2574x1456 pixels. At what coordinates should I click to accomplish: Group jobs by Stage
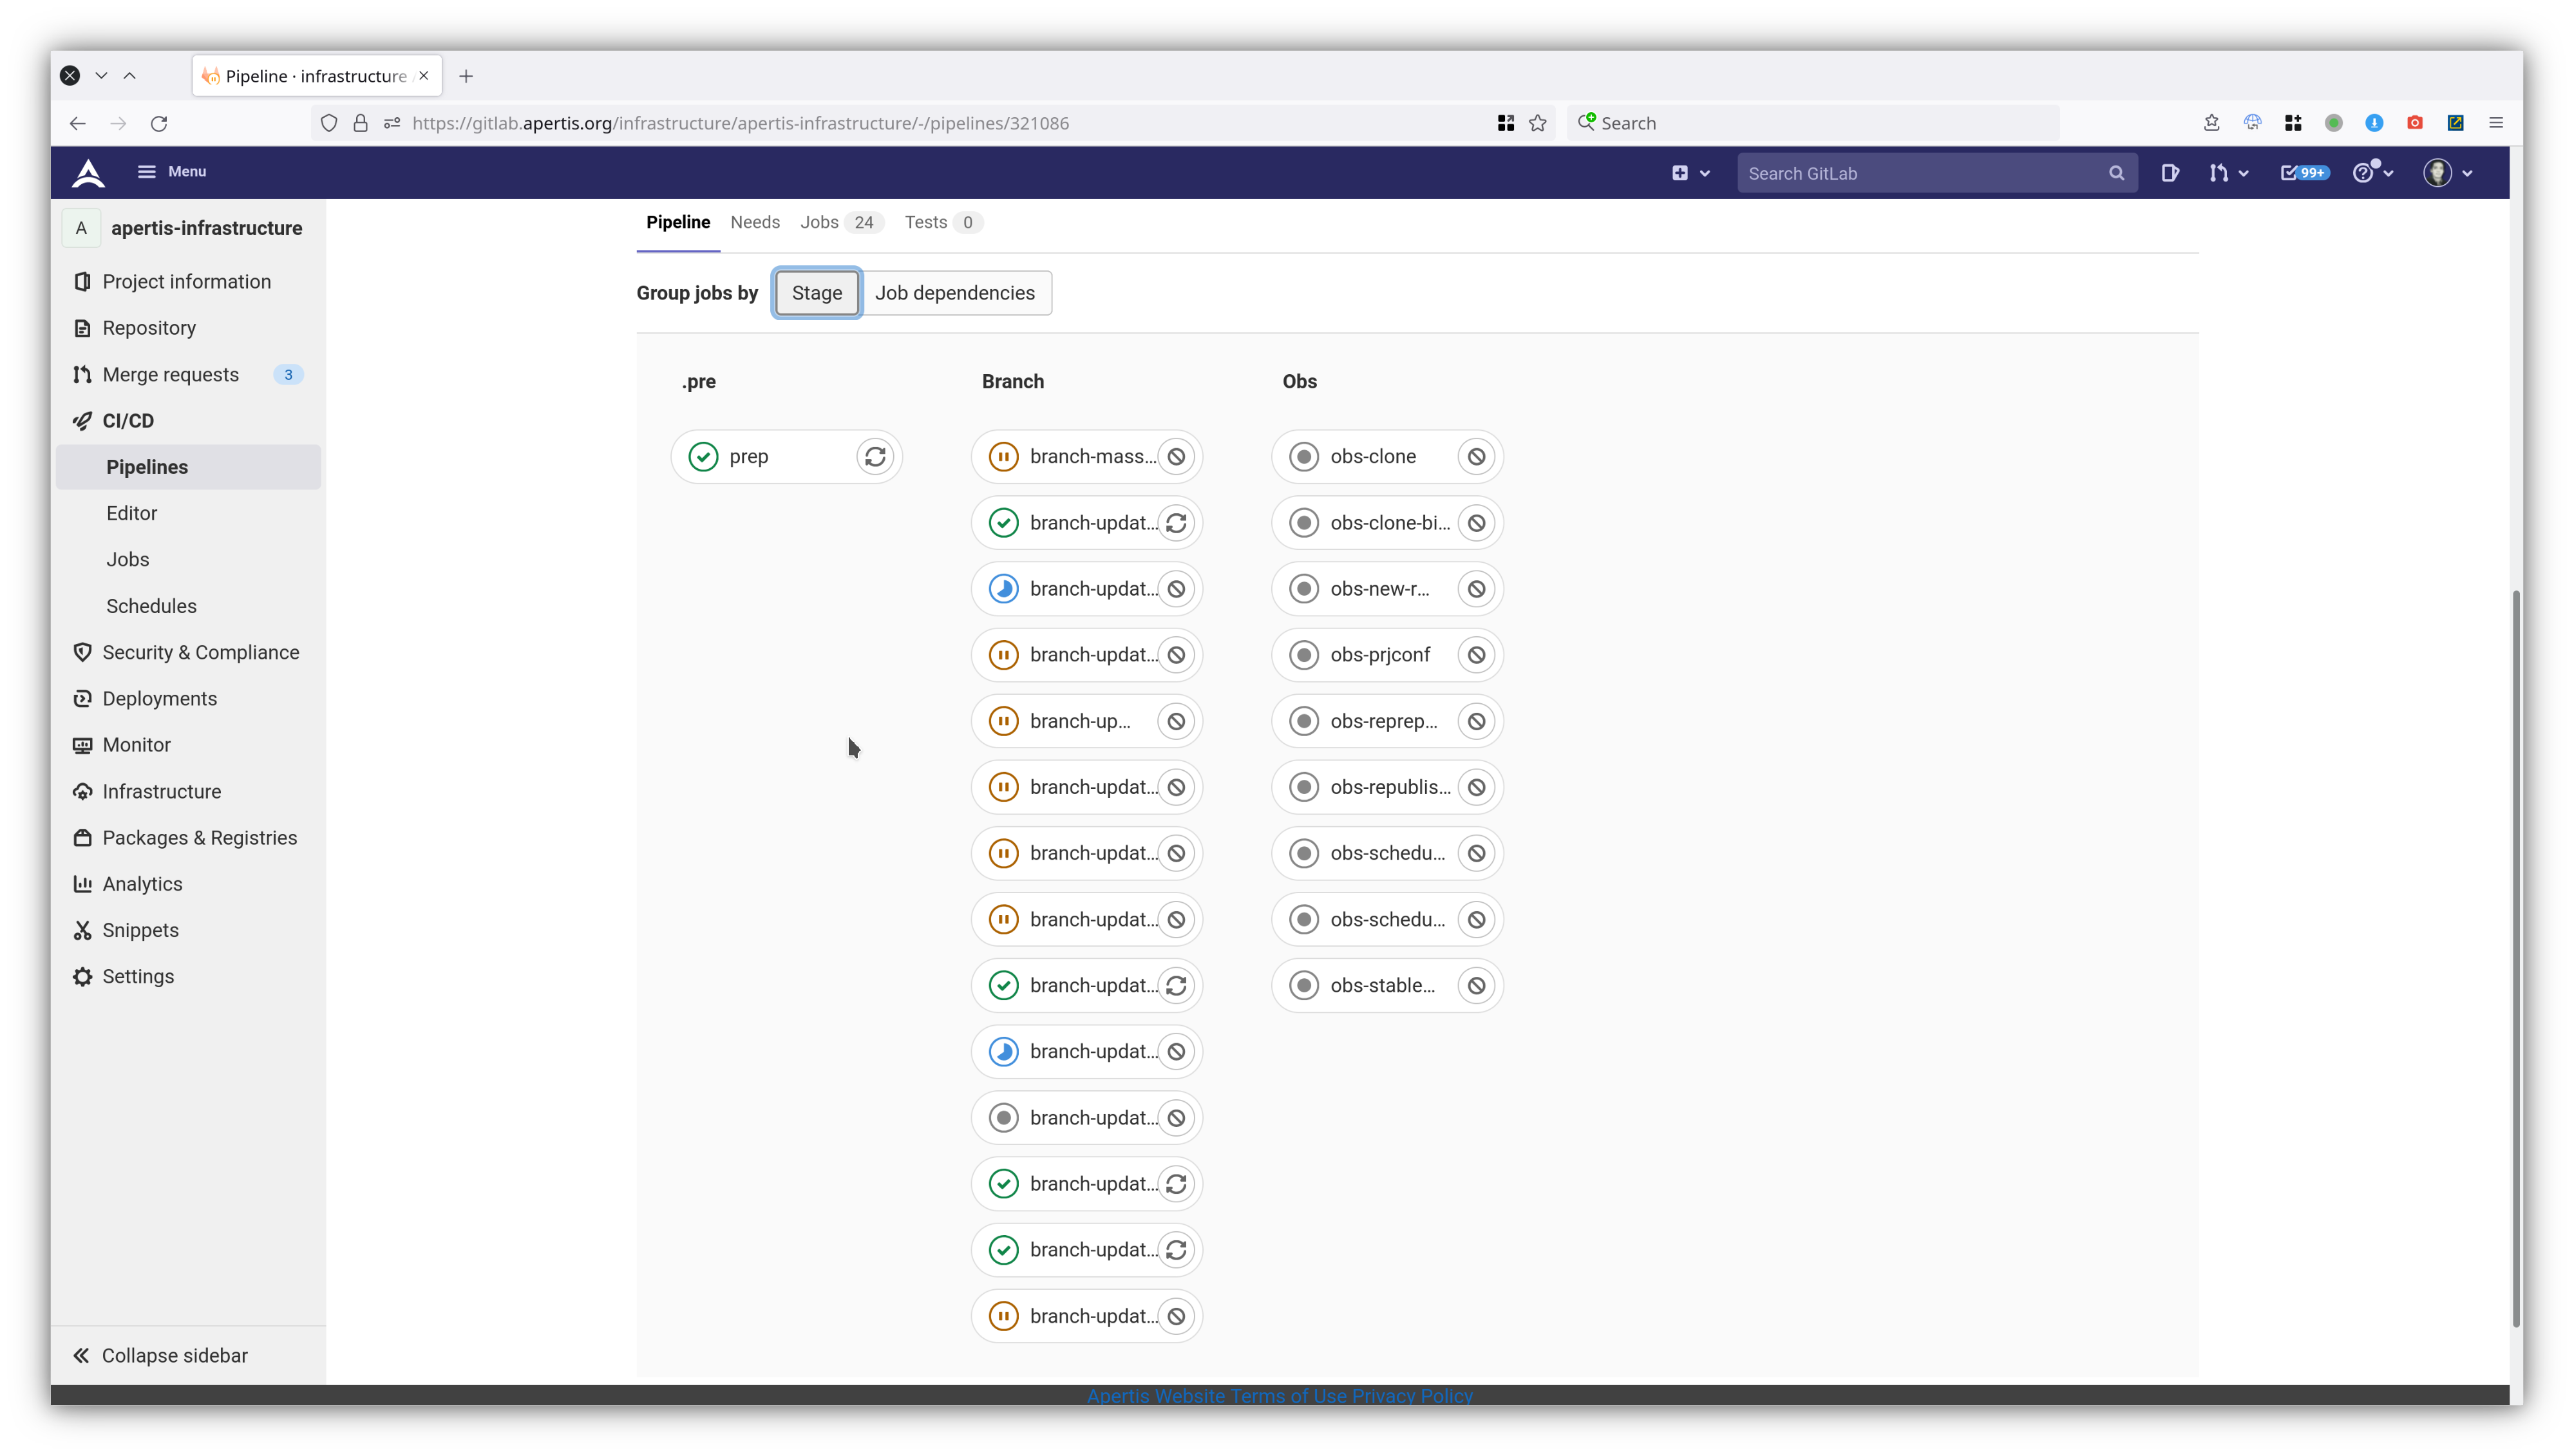pos(816,293)
